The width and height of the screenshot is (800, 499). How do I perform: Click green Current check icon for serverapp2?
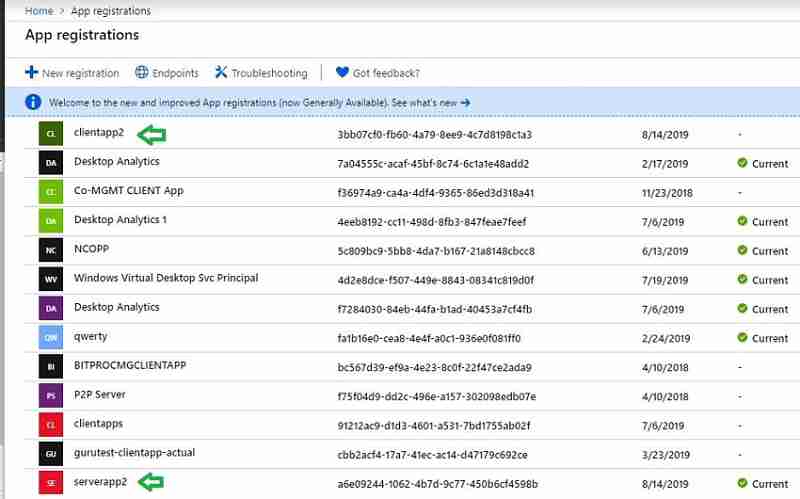tap(742, 483)
